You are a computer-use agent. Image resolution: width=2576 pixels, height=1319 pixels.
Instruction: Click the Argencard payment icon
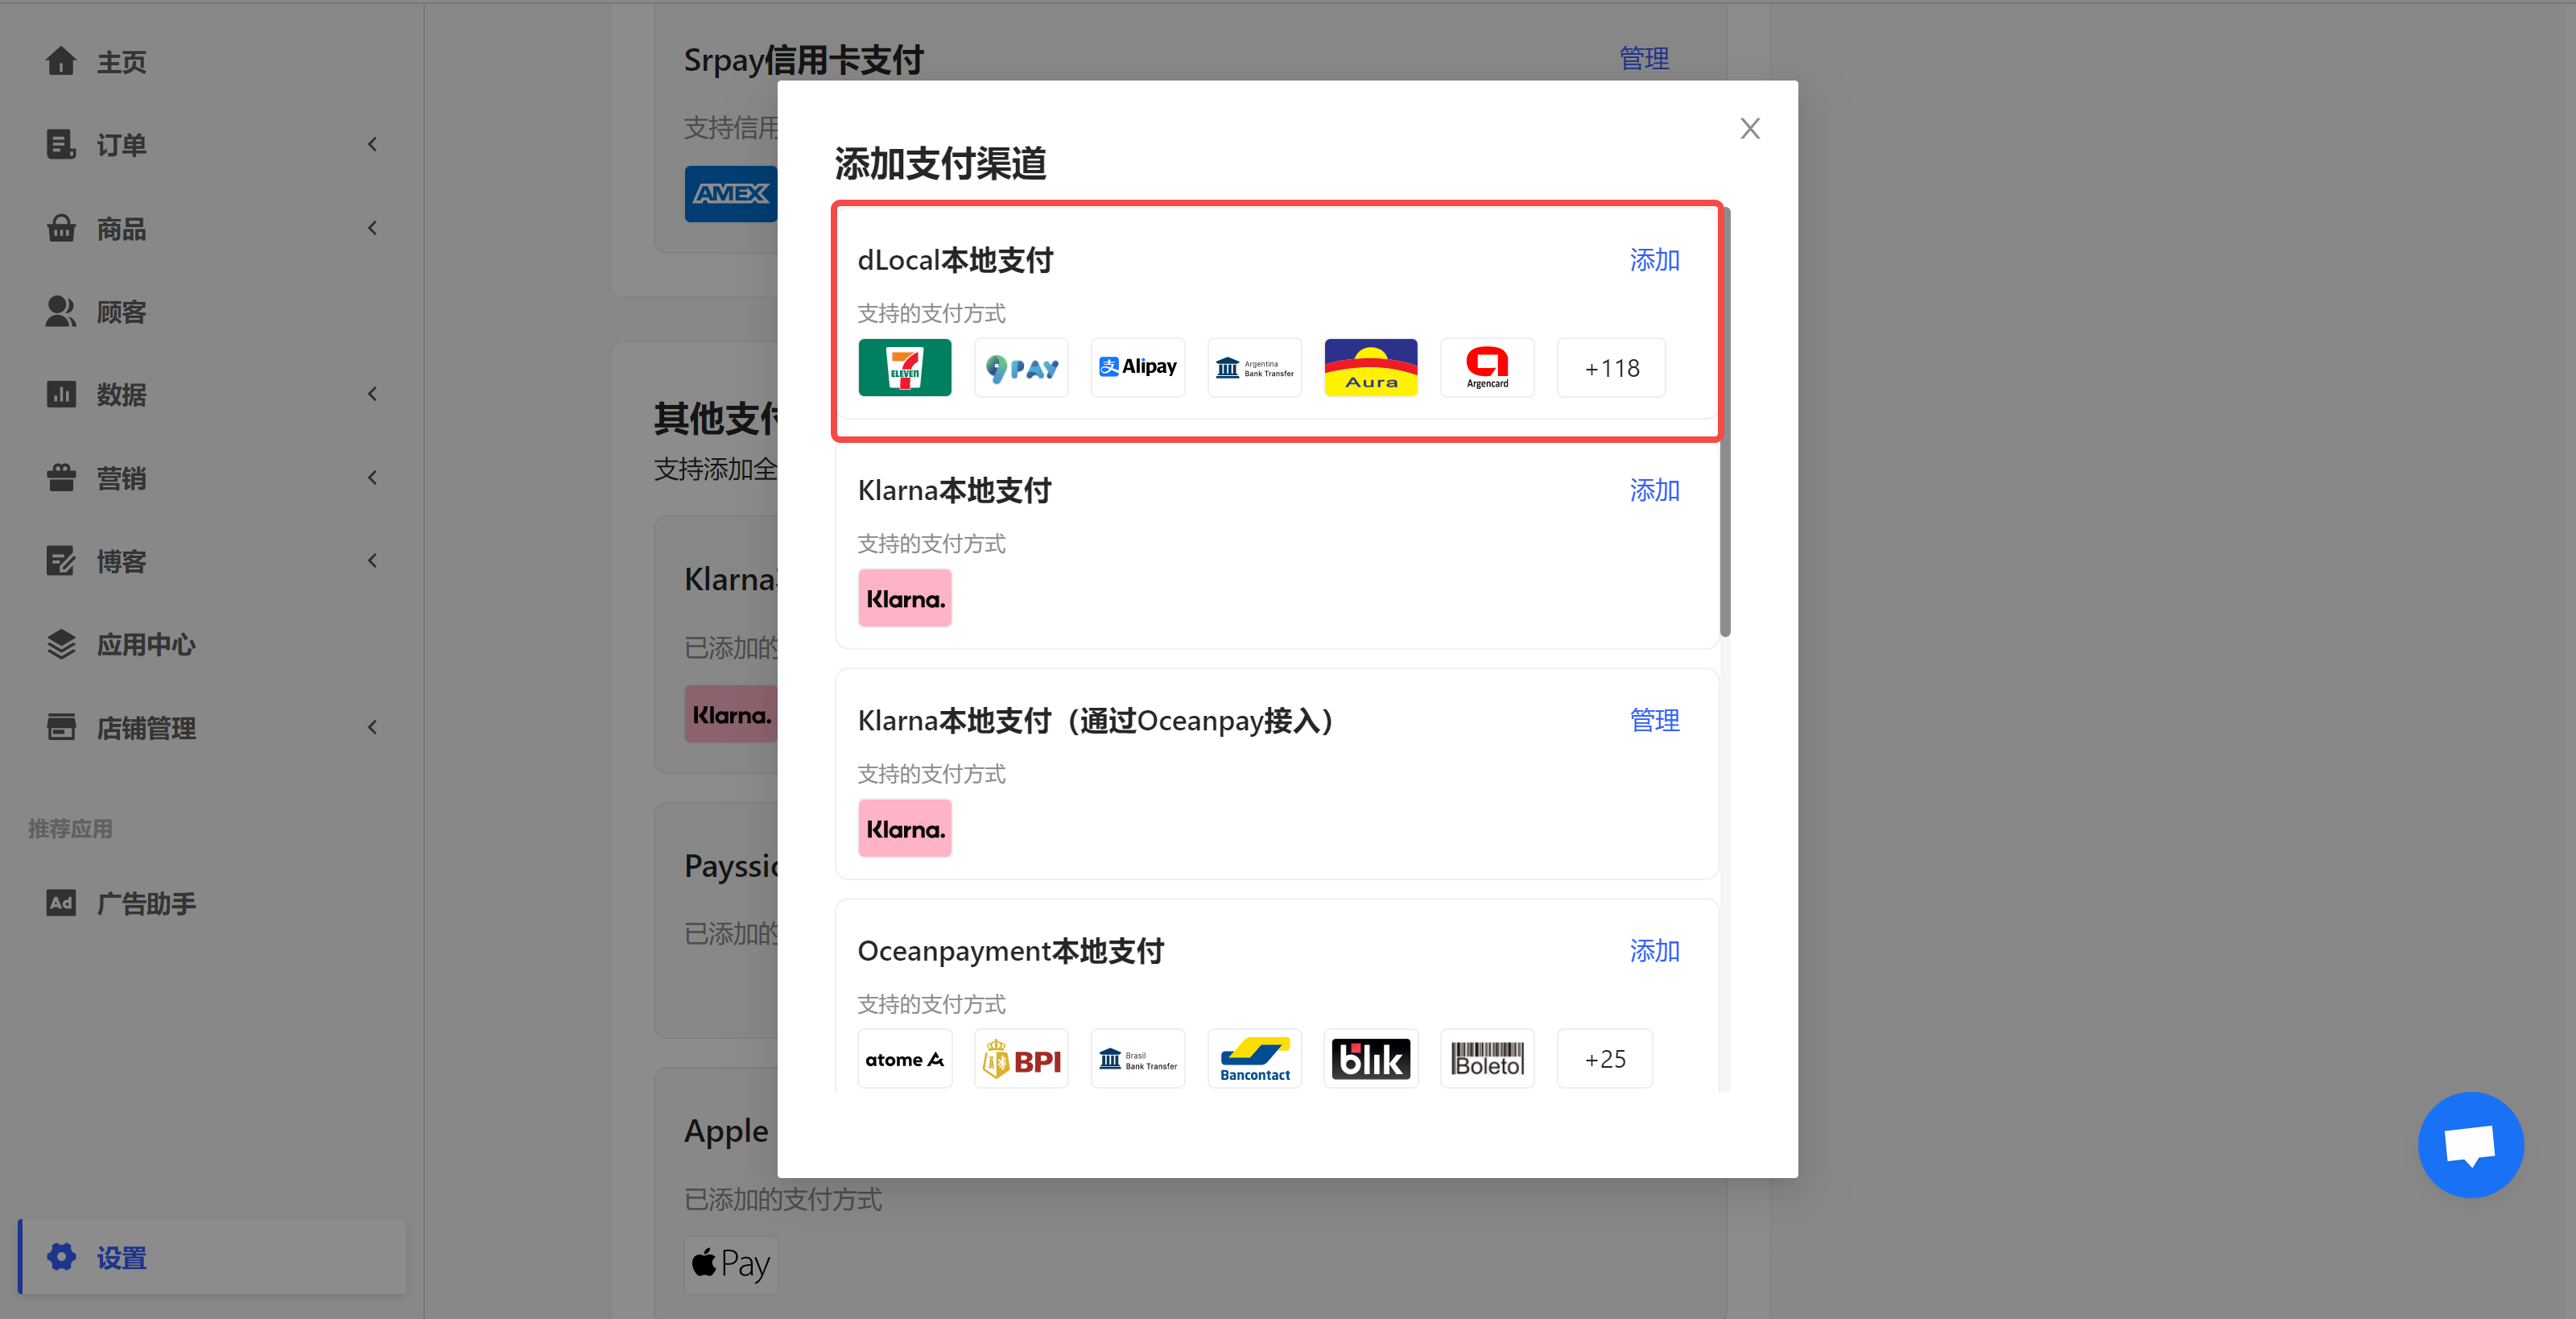(1487, 367)
